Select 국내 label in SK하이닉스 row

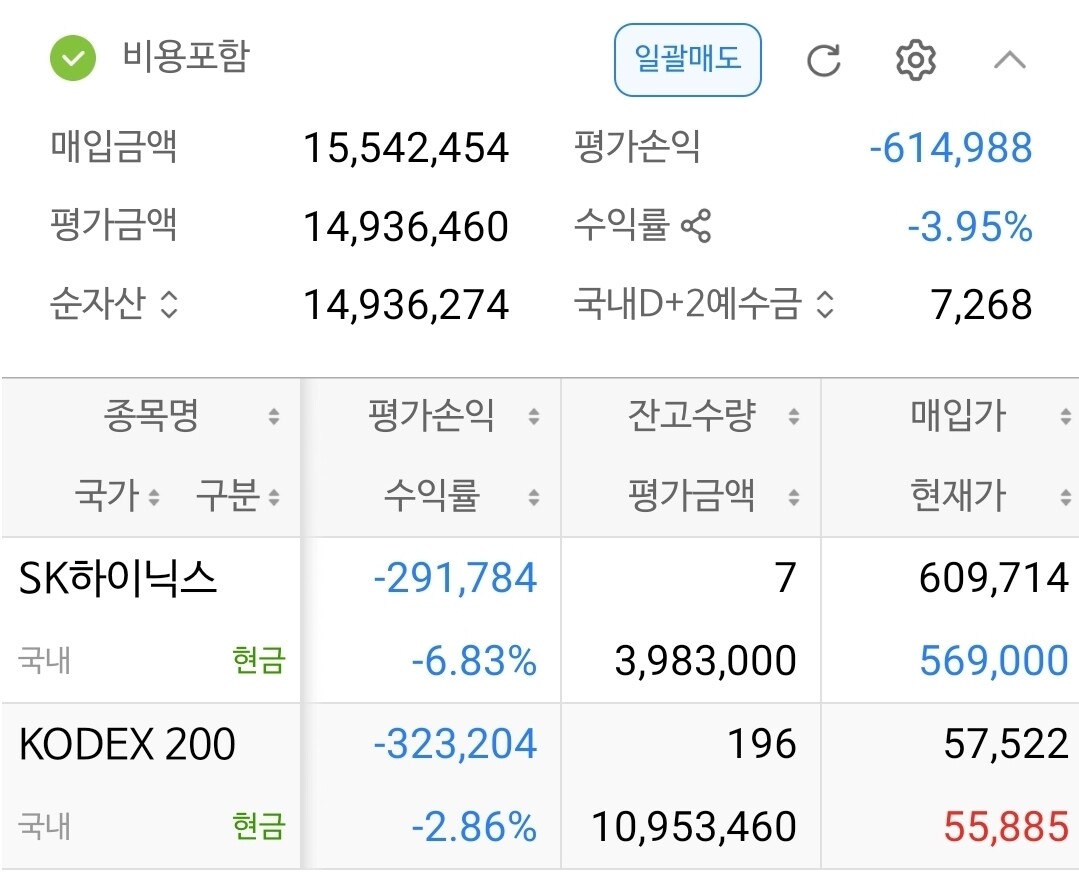click(45, 660)
